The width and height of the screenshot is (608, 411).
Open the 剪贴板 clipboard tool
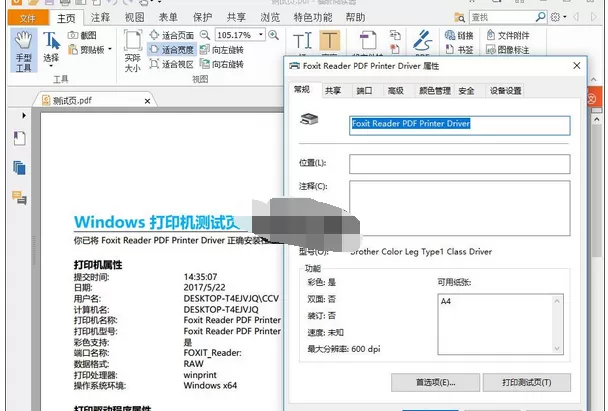[x=86, y=50]
